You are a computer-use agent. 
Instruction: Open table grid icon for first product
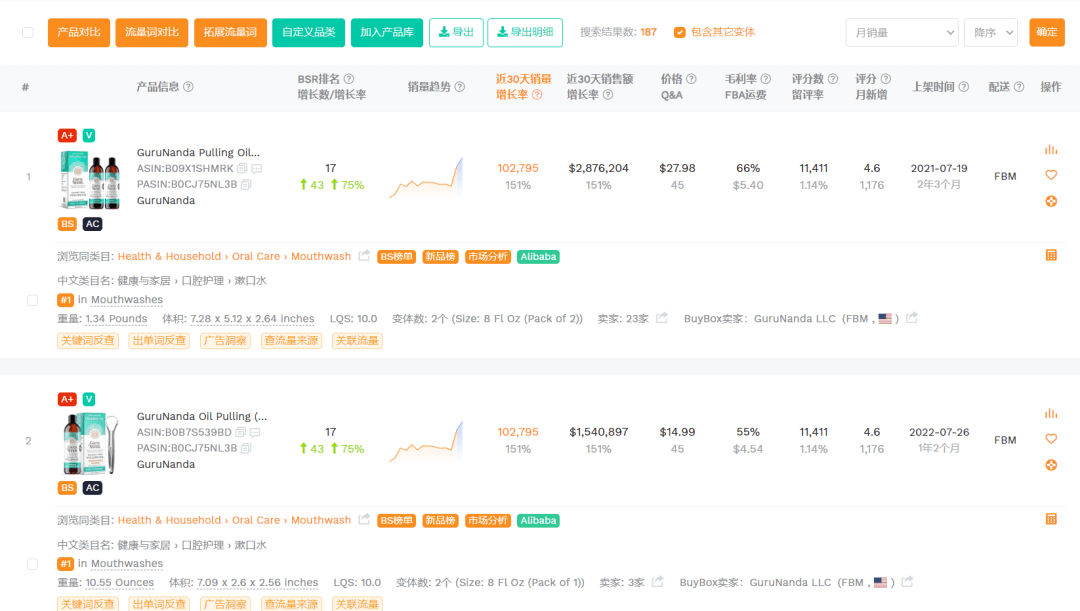(1050, 256)
